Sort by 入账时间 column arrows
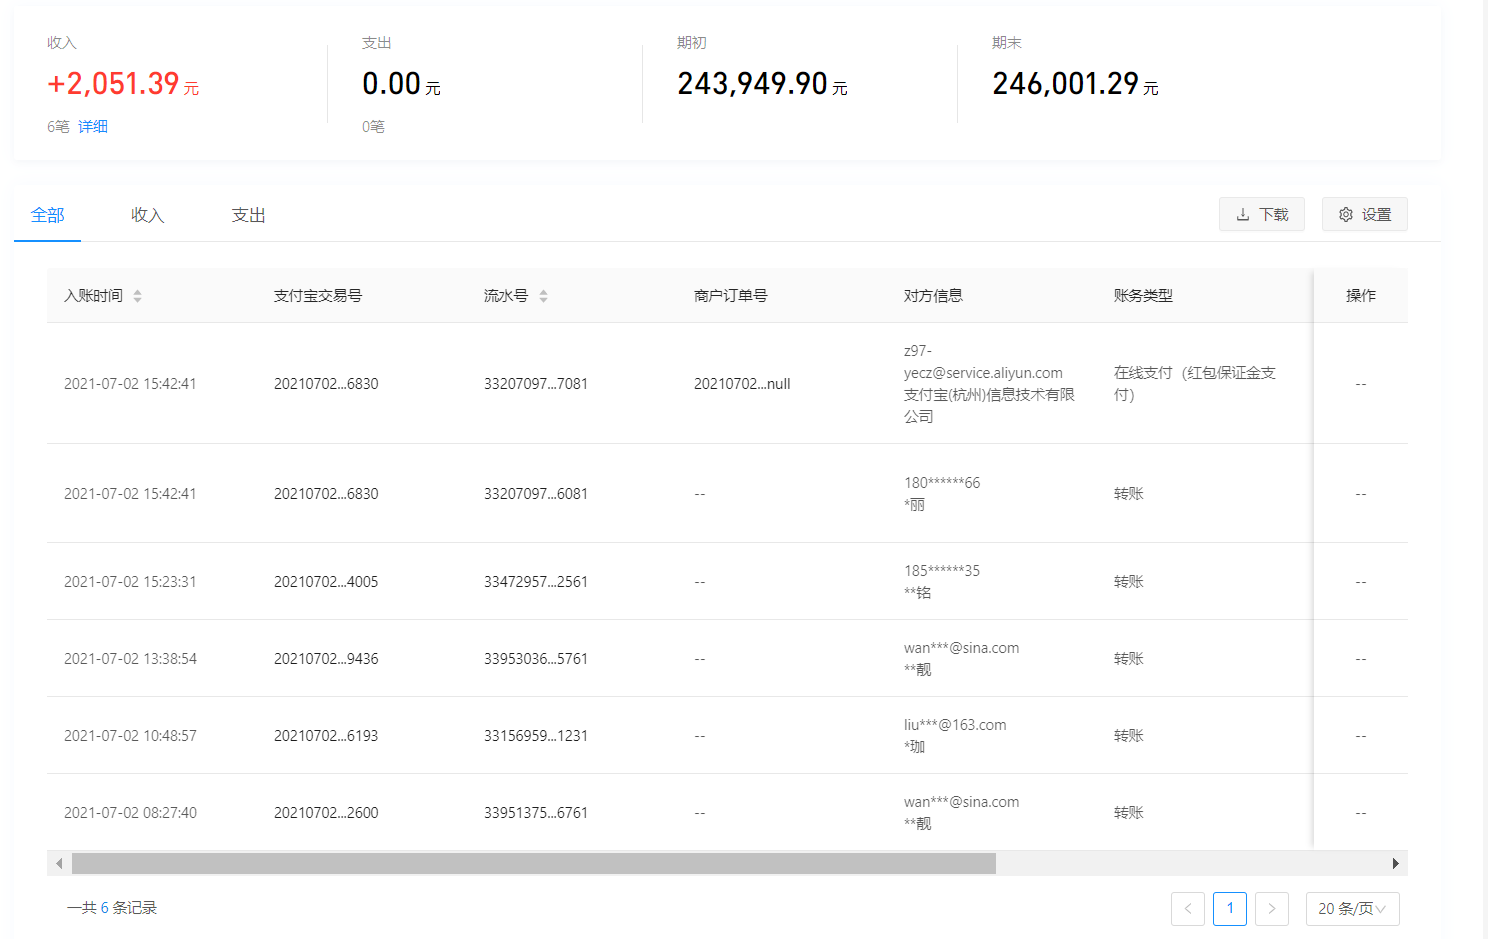This screenshot has width=1488, height=939. tap(138, 296)
